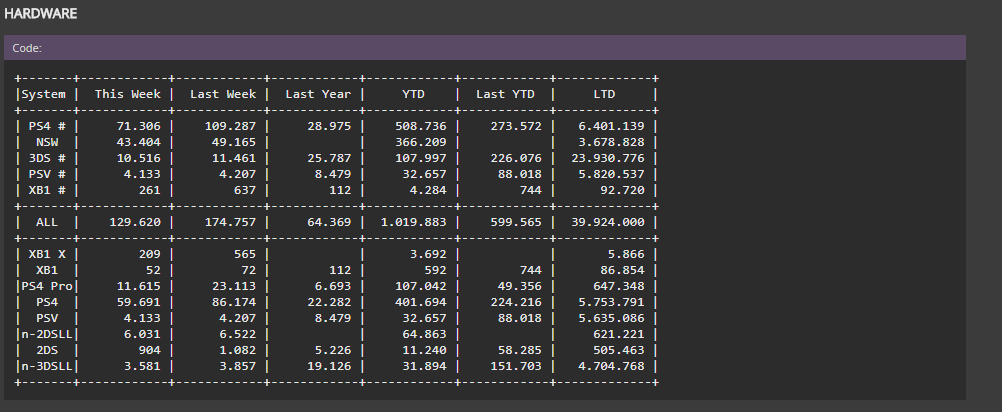Click NSW This Week value 43.404
The image size is (1002, 412).
139,142
